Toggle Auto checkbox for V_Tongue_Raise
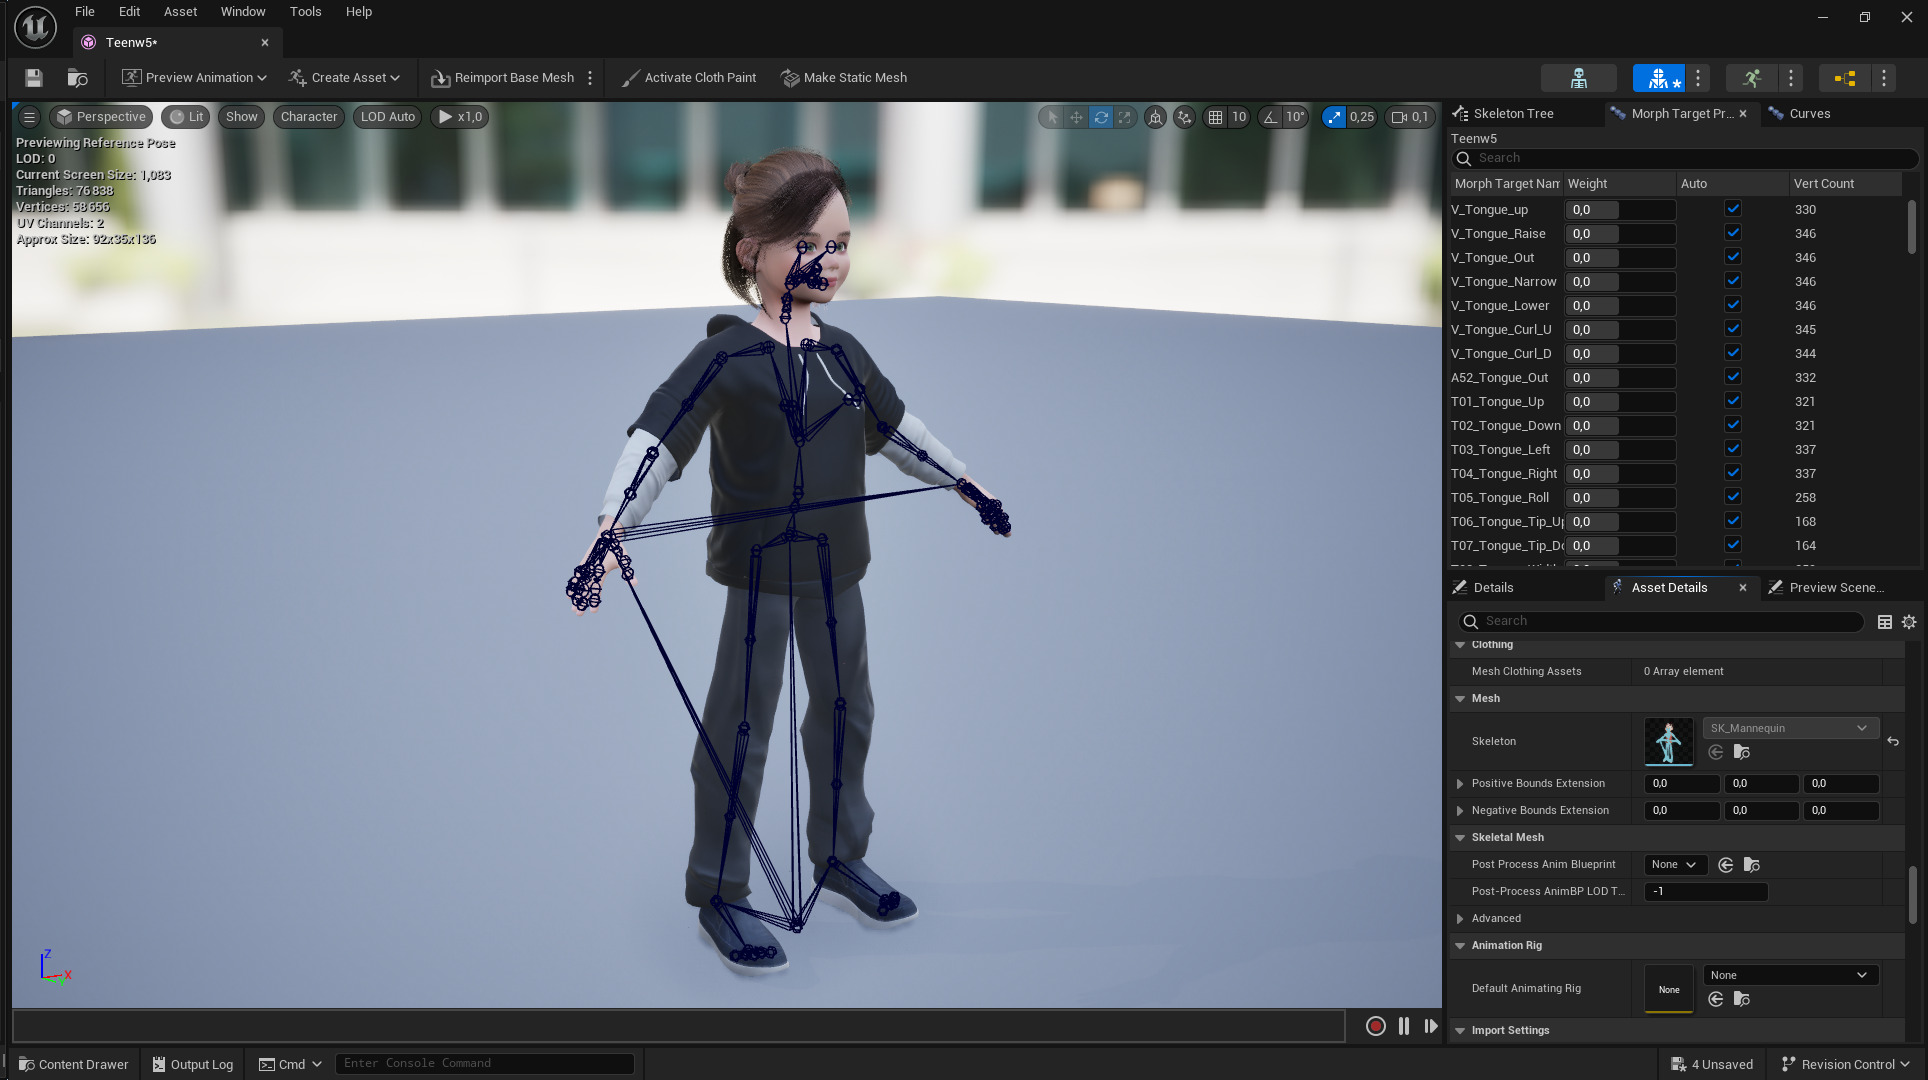1928x1080 pixels. tap(1733, 233)
